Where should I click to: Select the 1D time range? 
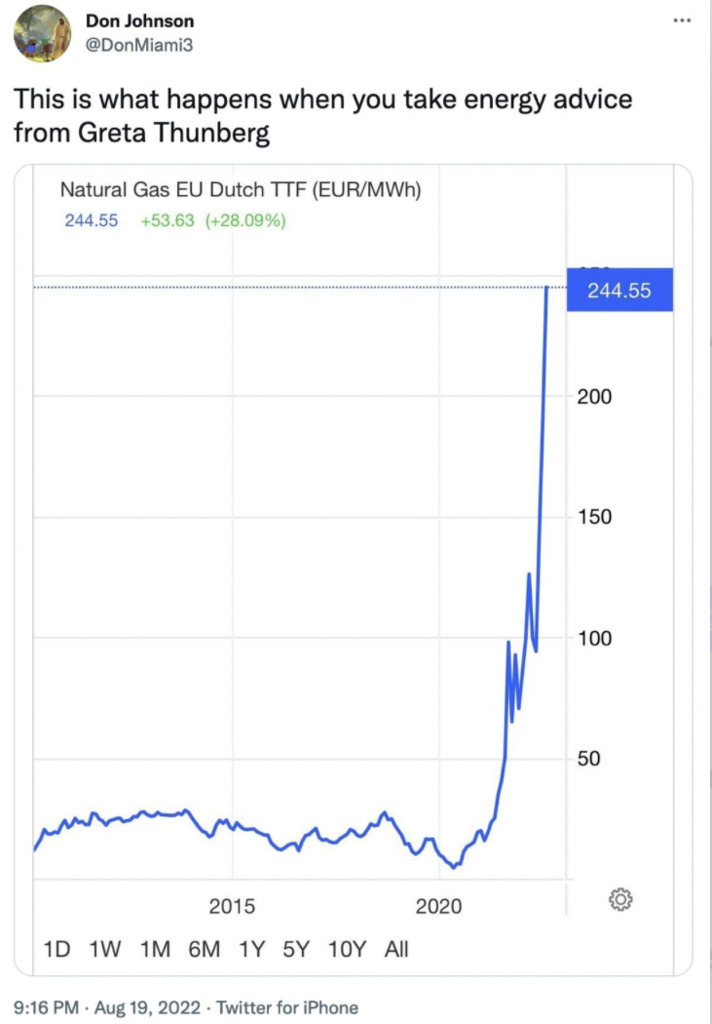(56, 949)
